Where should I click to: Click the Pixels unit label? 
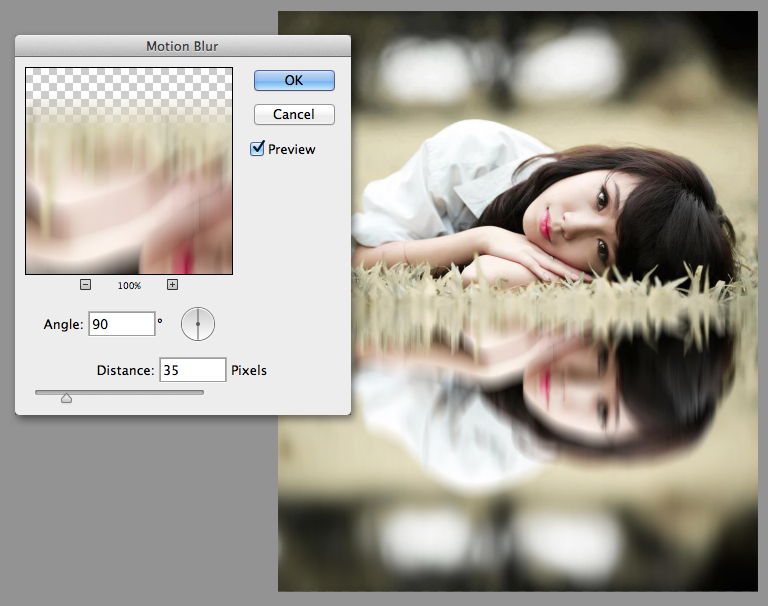click(249, 370)
